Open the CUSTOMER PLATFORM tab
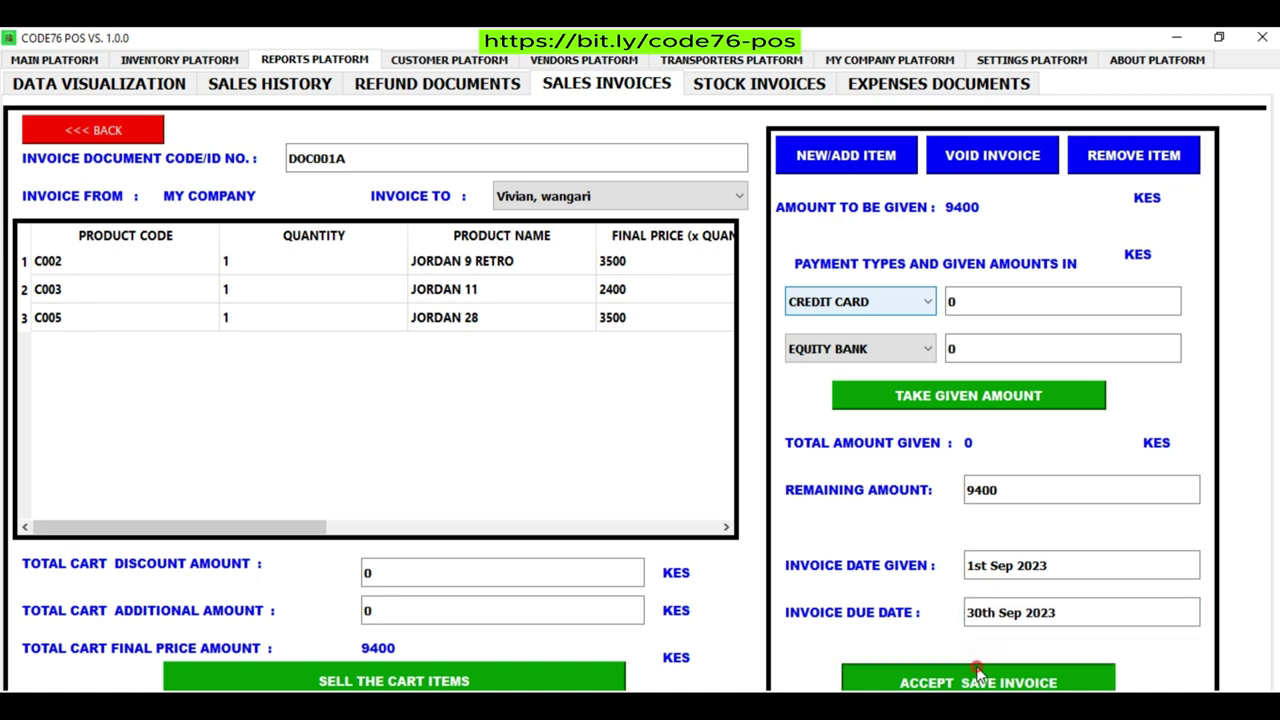Image resolution: width=1280 pixels, height=720 pixels. pyautogui.click(x=449, y=60)
